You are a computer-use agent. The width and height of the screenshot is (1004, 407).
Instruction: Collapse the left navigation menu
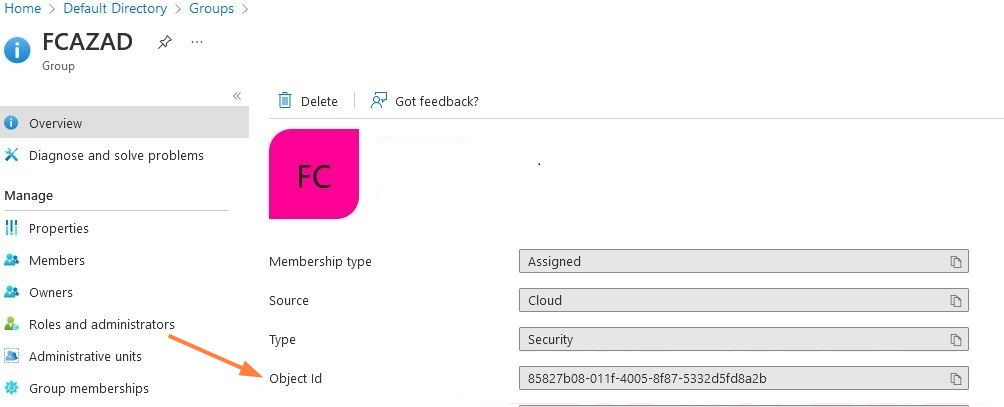(237, 96)
